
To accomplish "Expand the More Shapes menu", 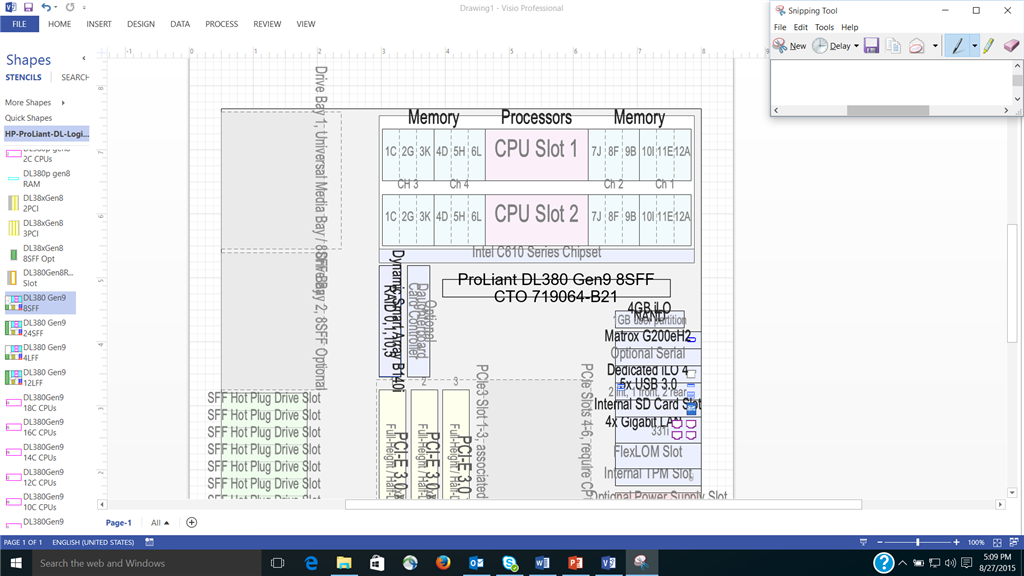I will tap(35, 103).
